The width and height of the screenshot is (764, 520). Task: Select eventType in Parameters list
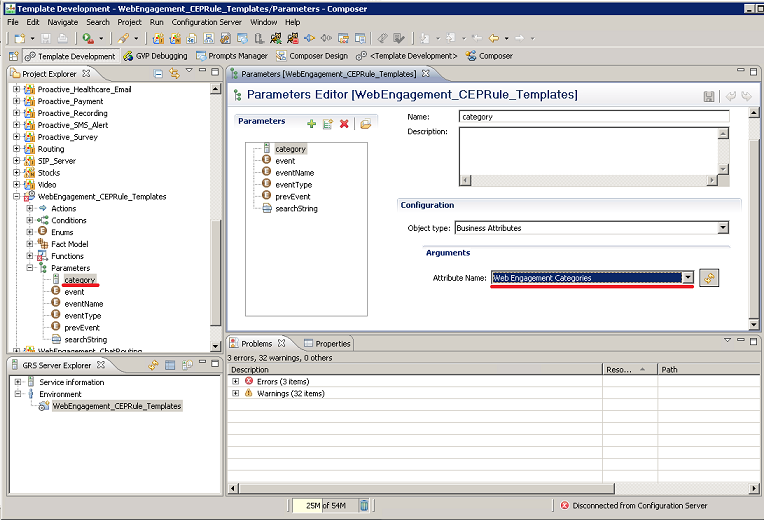pos(293,185)
